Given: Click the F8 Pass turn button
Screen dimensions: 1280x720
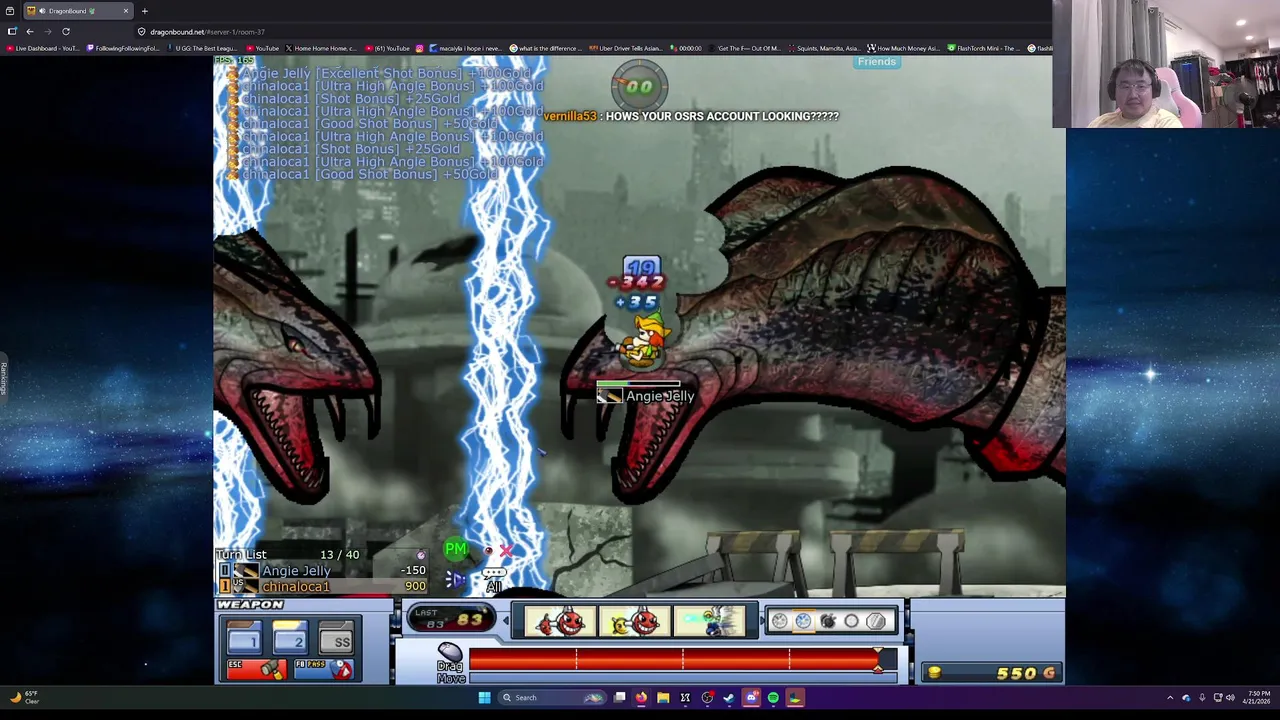Looking at the screenshot, I should tap(324, 669).
